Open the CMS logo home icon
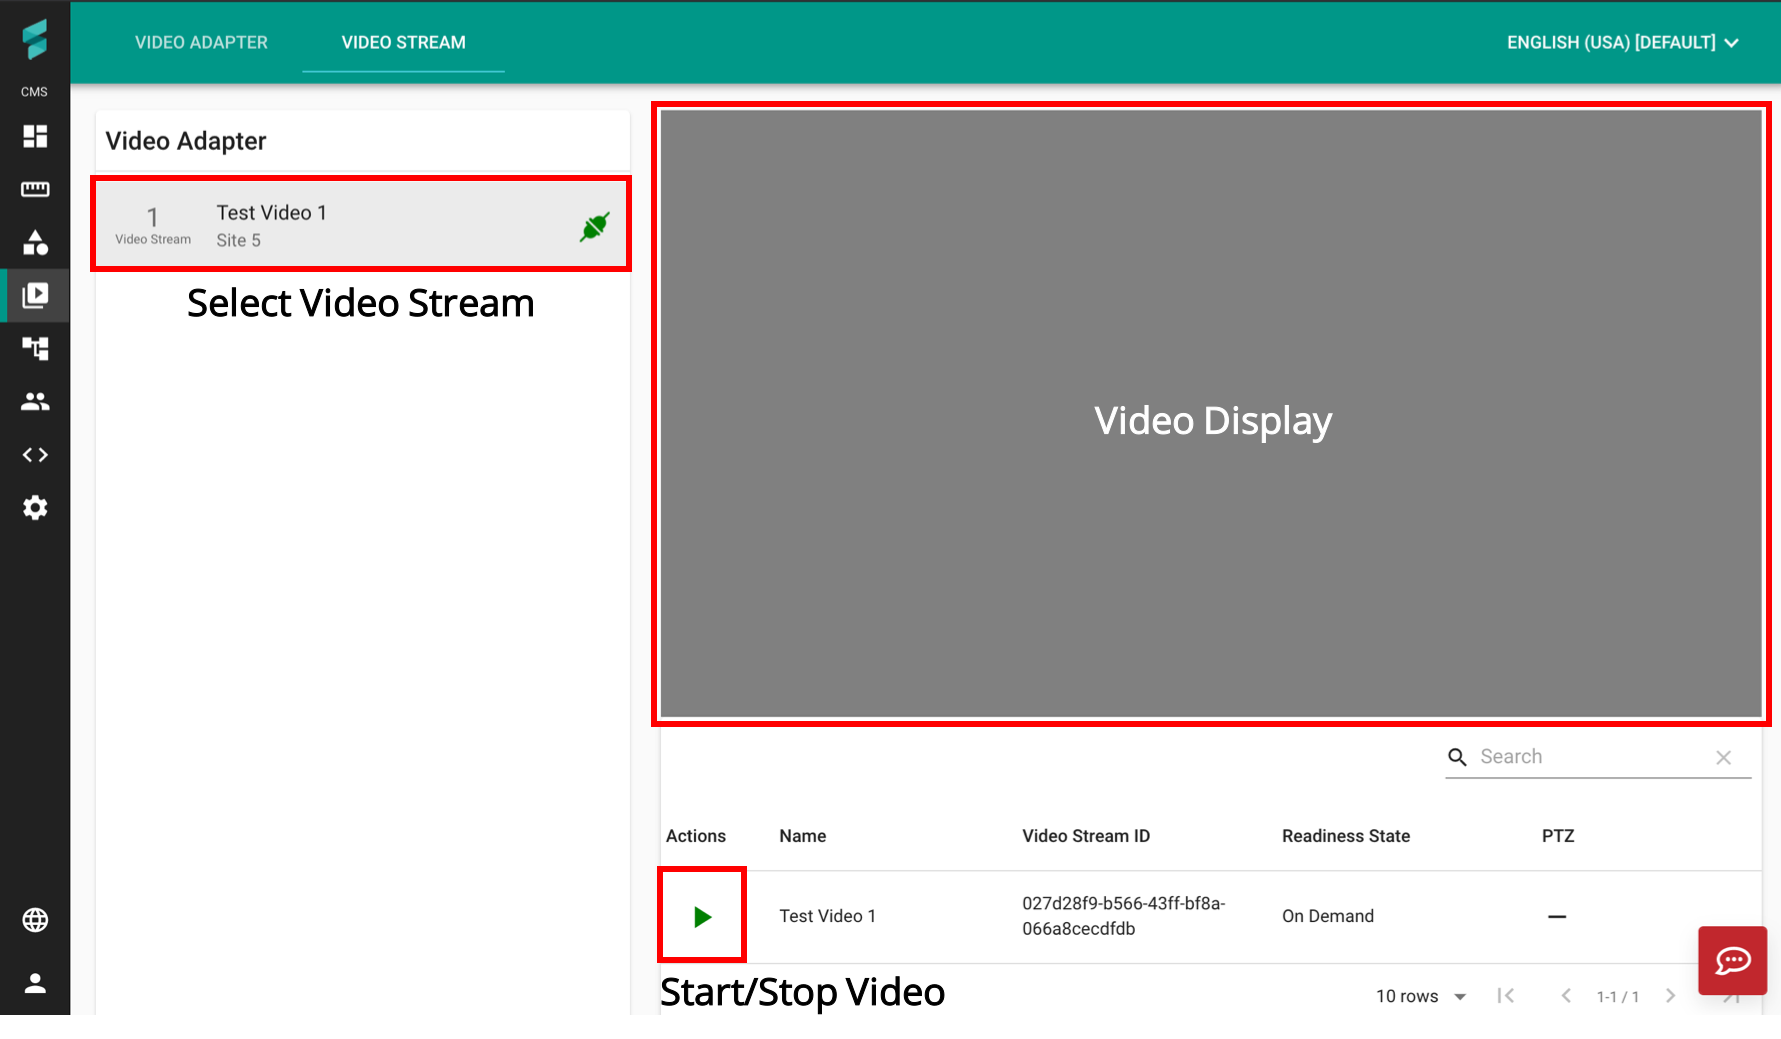 (x=35, y=40)
